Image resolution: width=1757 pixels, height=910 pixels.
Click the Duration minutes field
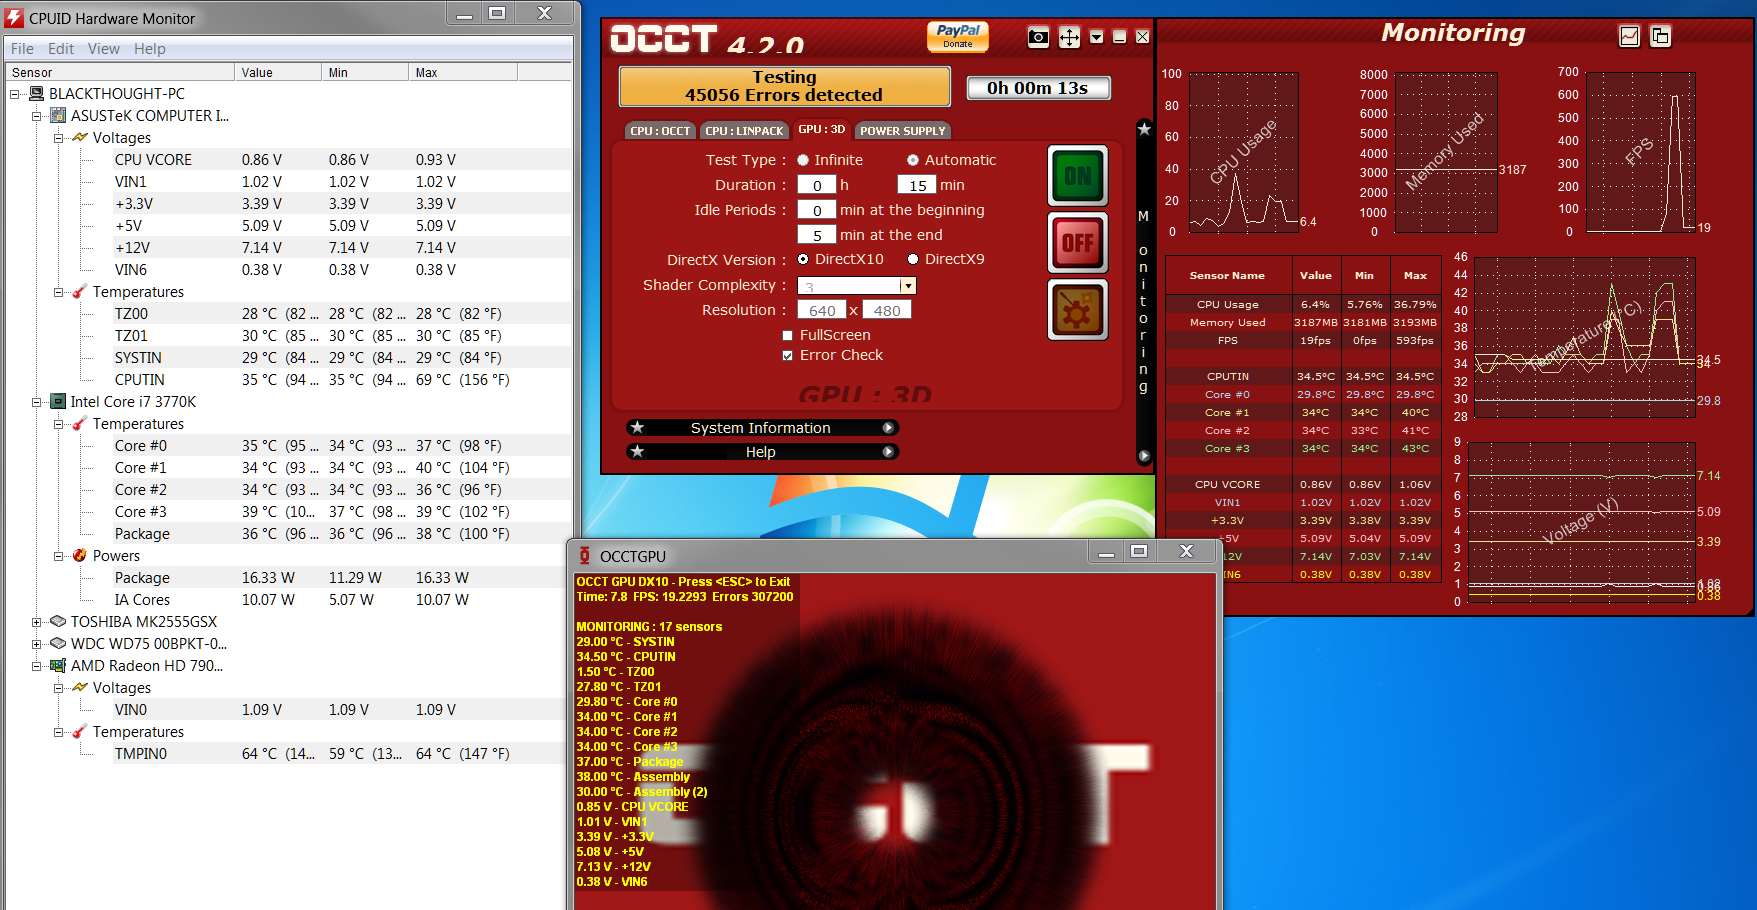(x=917, y=185)
